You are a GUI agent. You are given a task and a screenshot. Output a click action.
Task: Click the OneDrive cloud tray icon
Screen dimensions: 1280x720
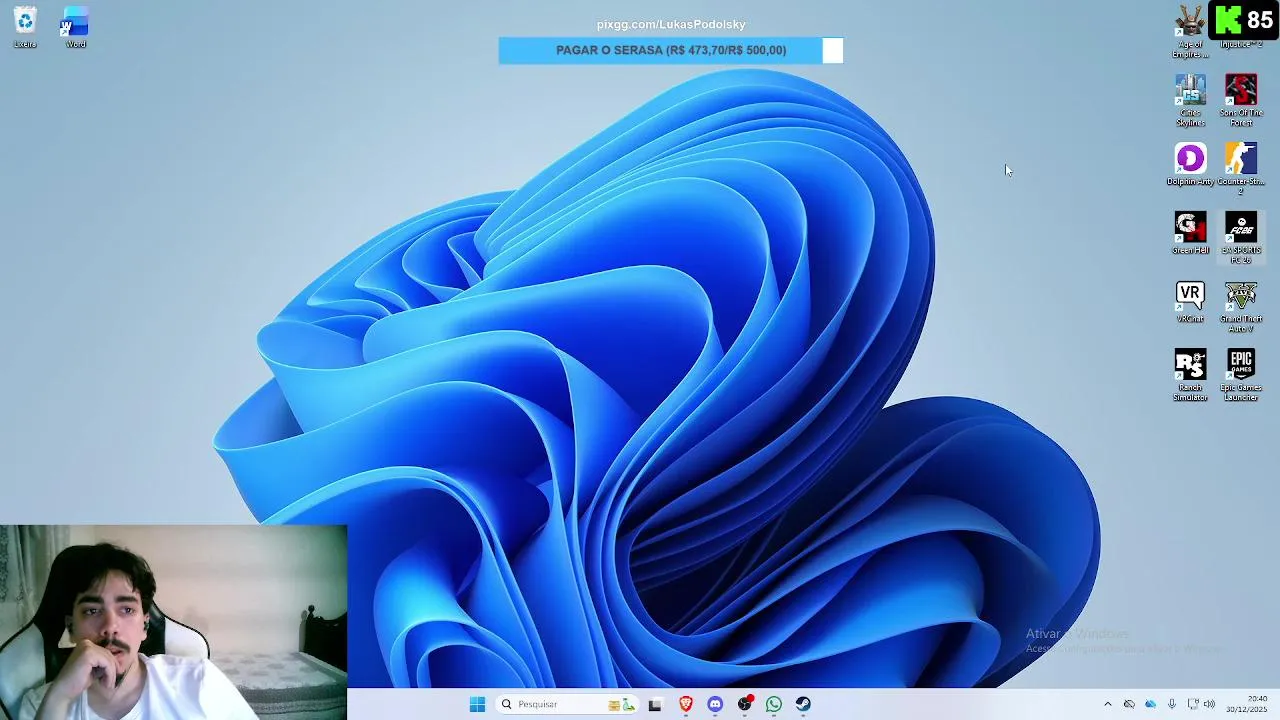[x=1150, y=704]
